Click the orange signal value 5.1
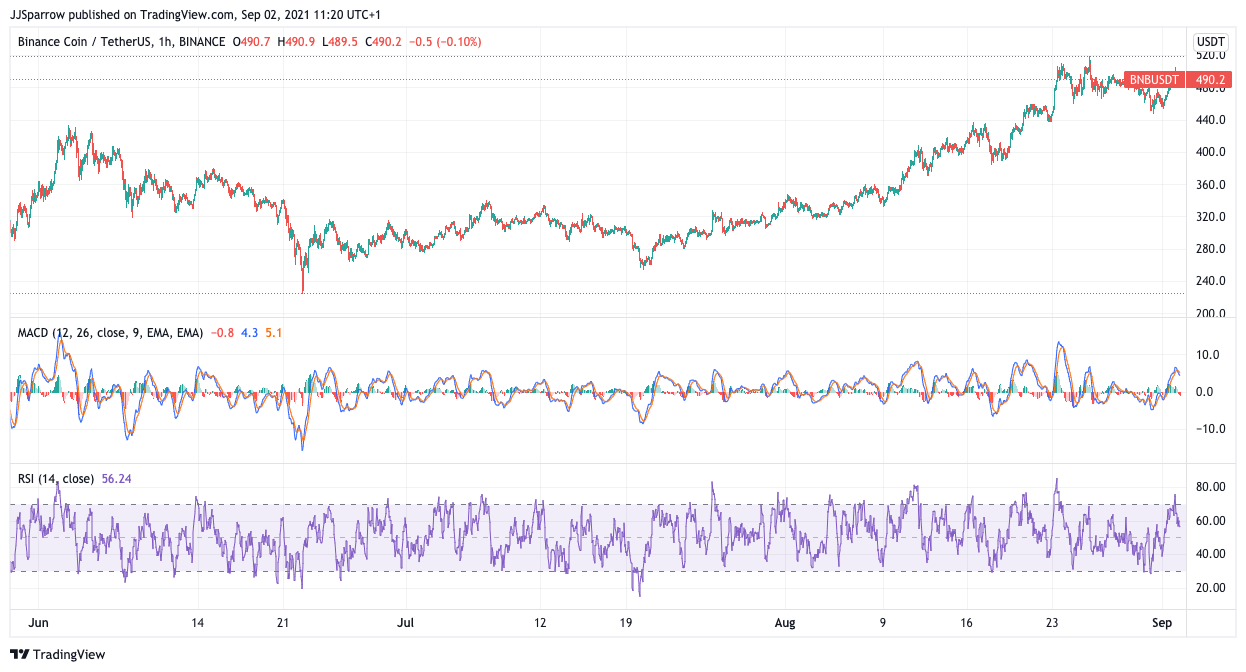The image size is (1246, 672). [x=274, y=333]
